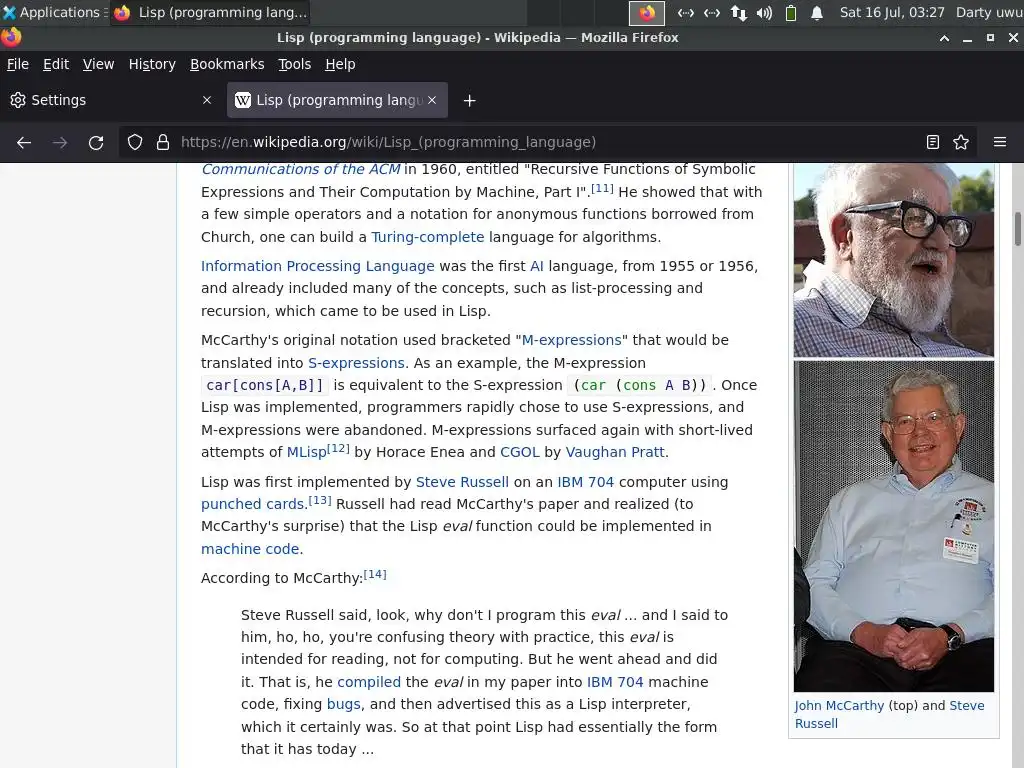
Task: Open the Steve Russell photo thumbnail
Action: point(893,526)
